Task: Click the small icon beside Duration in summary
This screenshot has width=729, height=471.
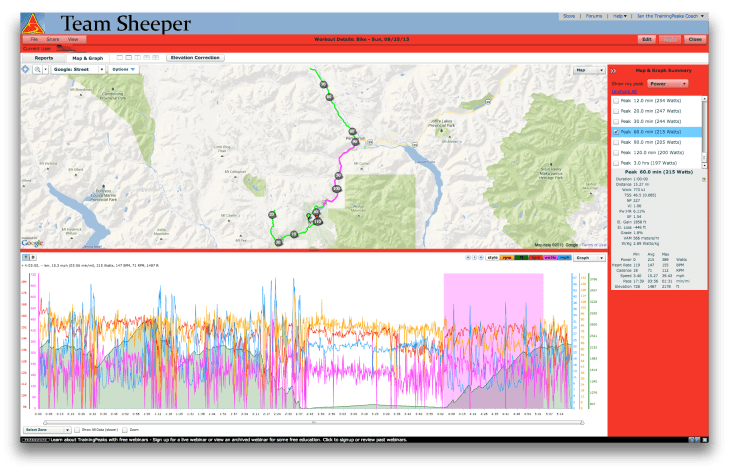Action: [x=704, y=179]
